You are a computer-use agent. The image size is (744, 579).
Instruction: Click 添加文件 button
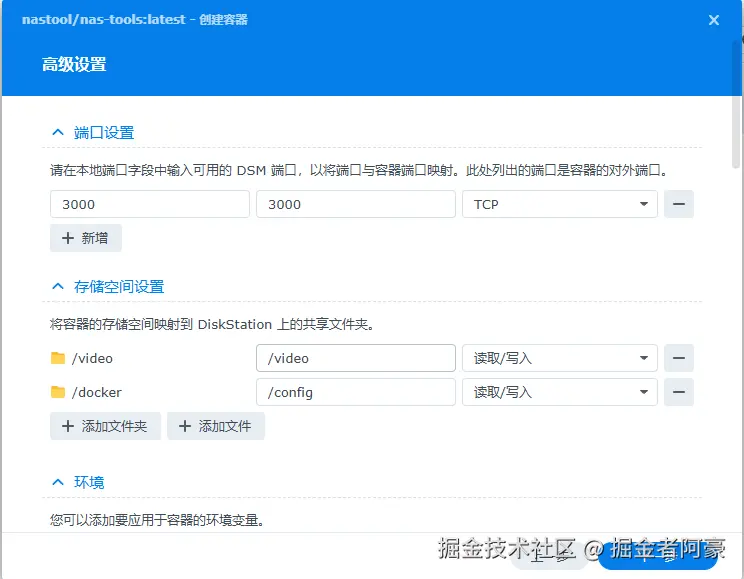(x=216, y=426)
